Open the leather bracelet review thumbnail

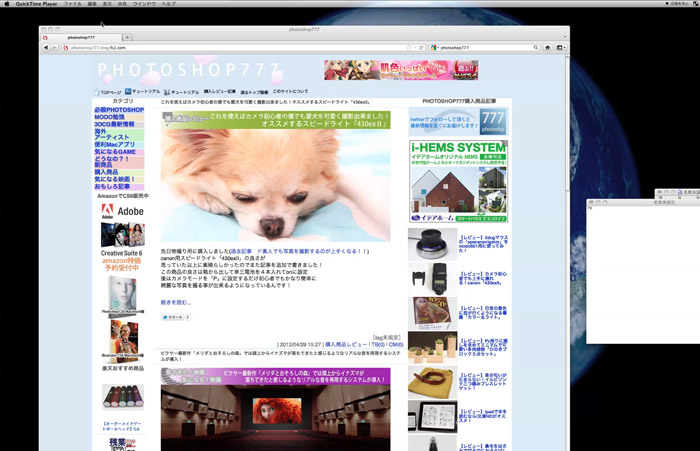click(432, 383)
